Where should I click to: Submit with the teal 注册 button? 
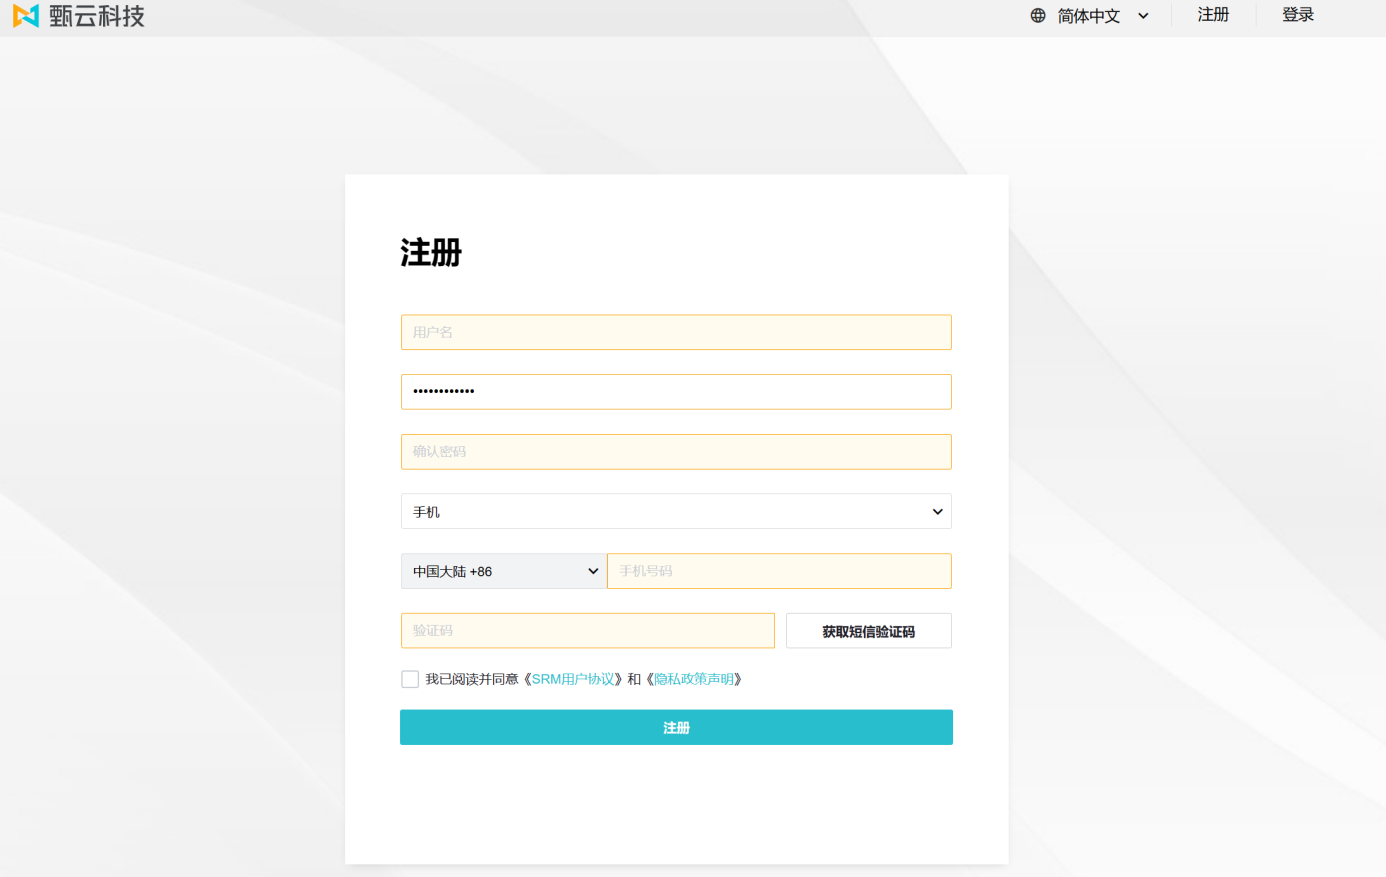[x=676, y=727]
